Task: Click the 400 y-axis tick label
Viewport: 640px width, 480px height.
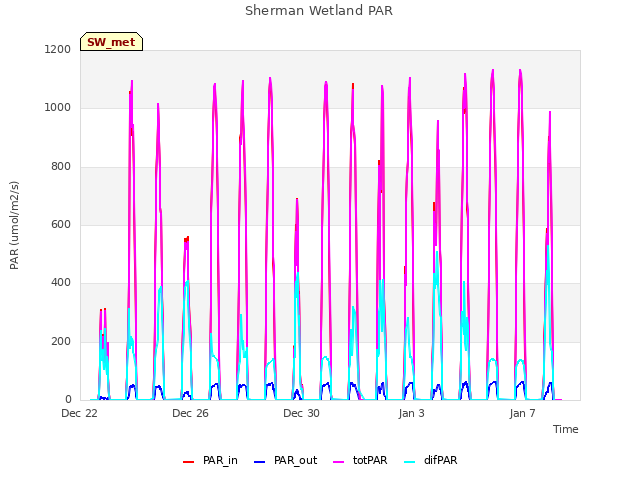Action: tap(61, 282)
